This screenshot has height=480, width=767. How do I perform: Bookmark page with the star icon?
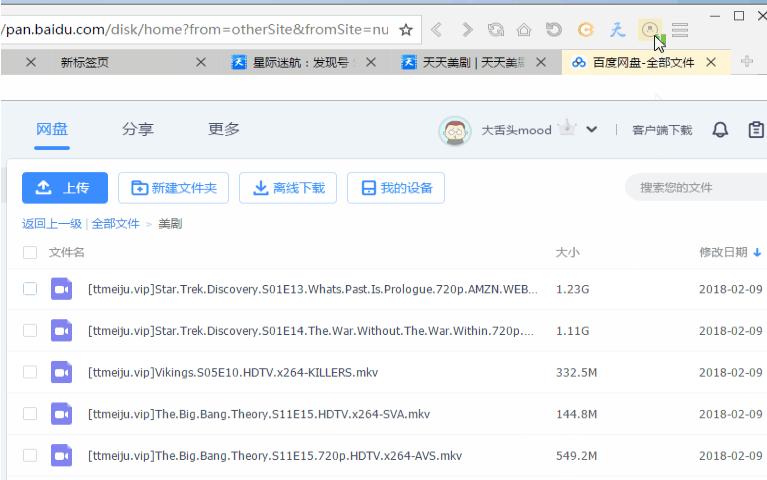coord(406,30)
